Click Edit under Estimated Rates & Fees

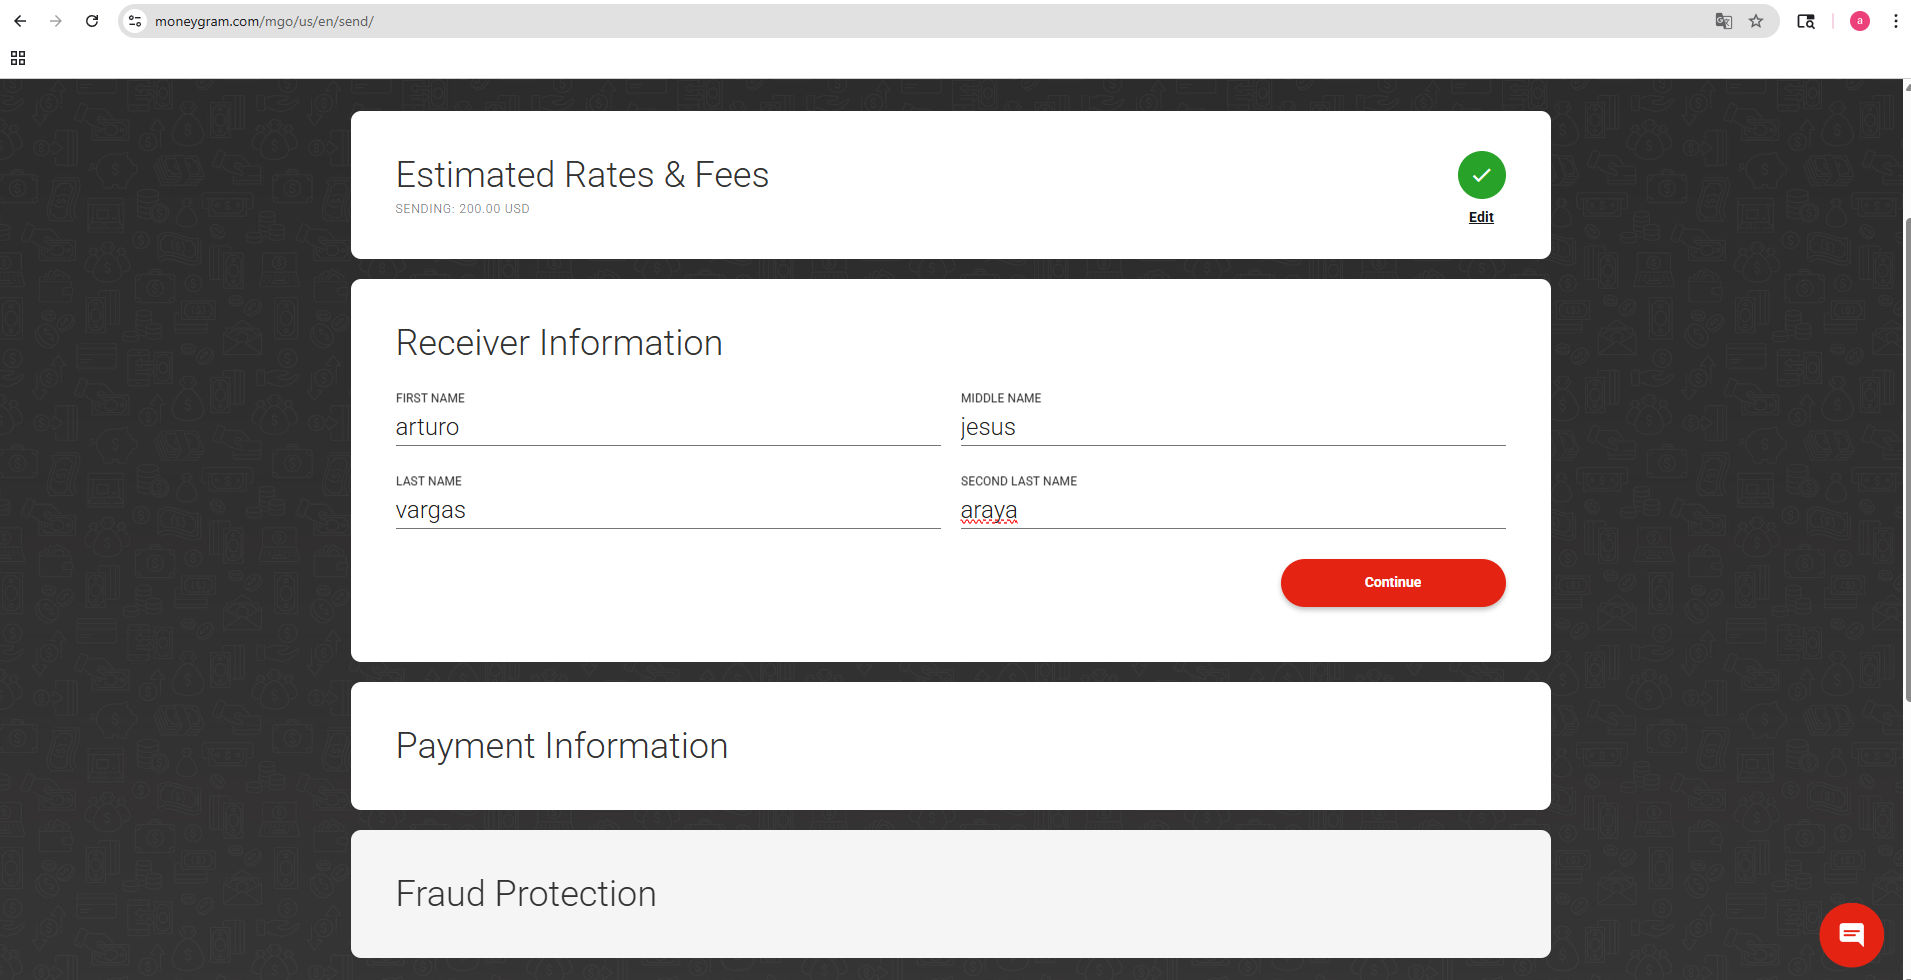1481,217
